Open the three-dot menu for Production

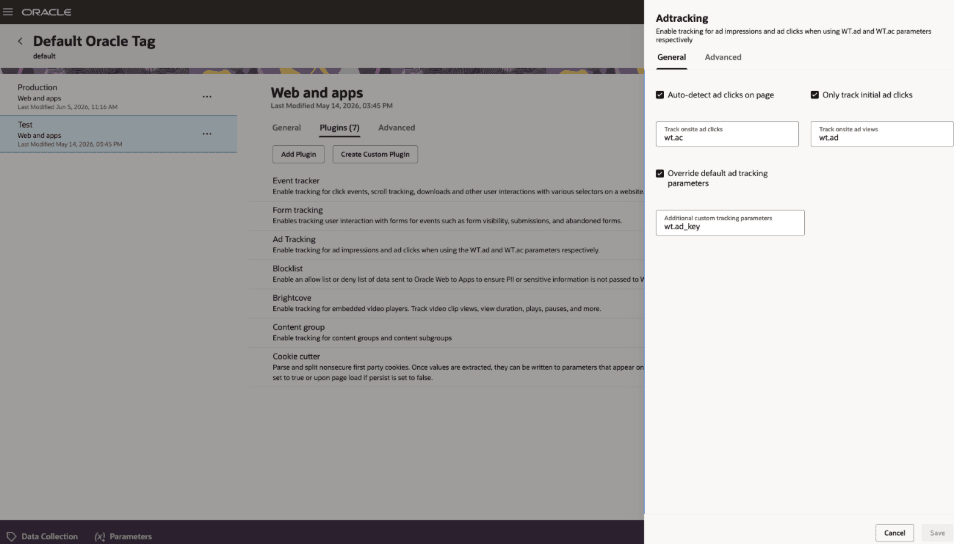pyautogui.click(x=207, y=97)
